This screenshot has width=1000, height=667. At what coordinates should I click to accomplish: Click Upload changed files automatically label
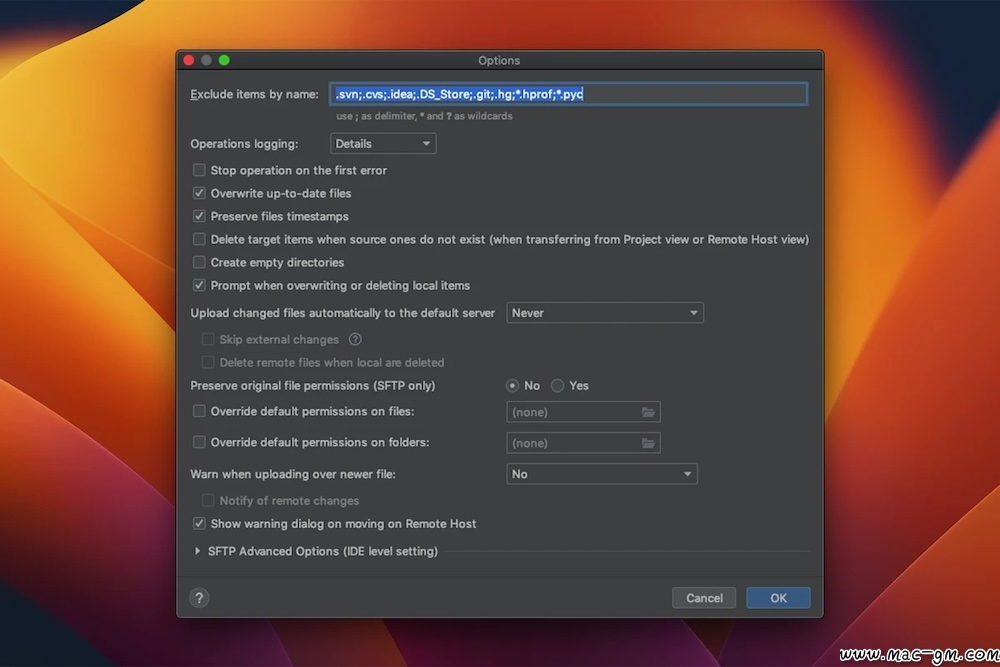342,313
